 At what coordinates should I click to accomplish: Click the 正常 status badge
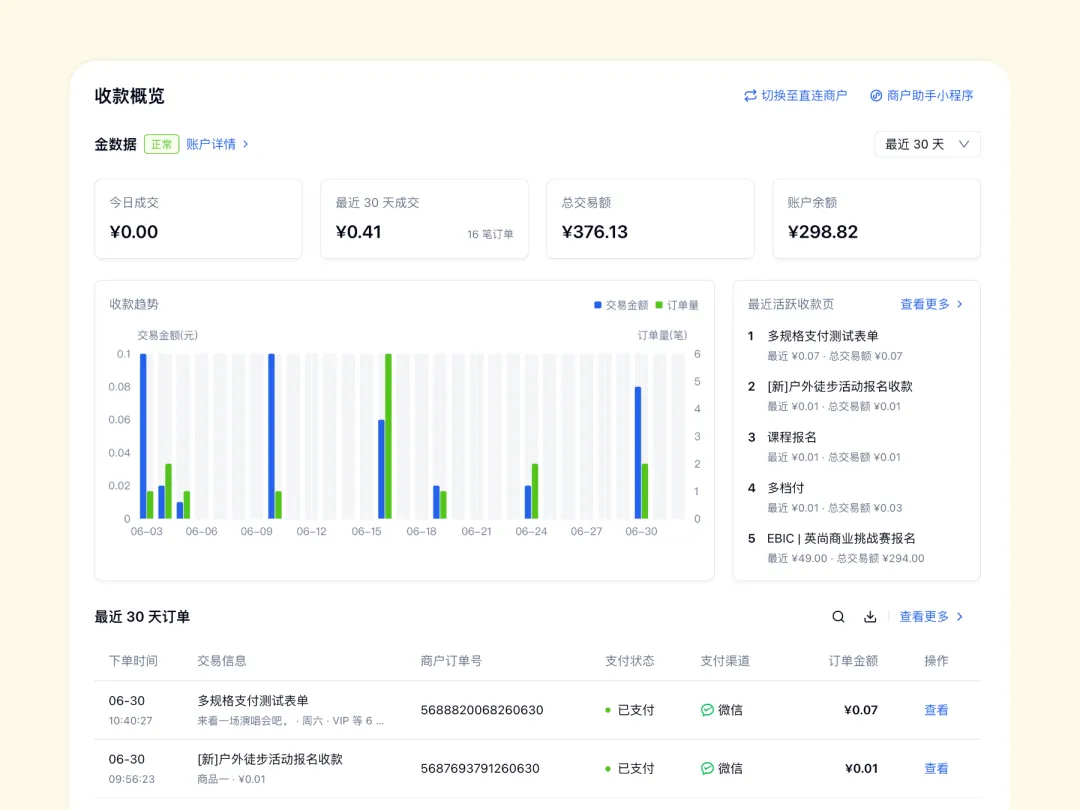pyautogui.click(x=162, y=145)
